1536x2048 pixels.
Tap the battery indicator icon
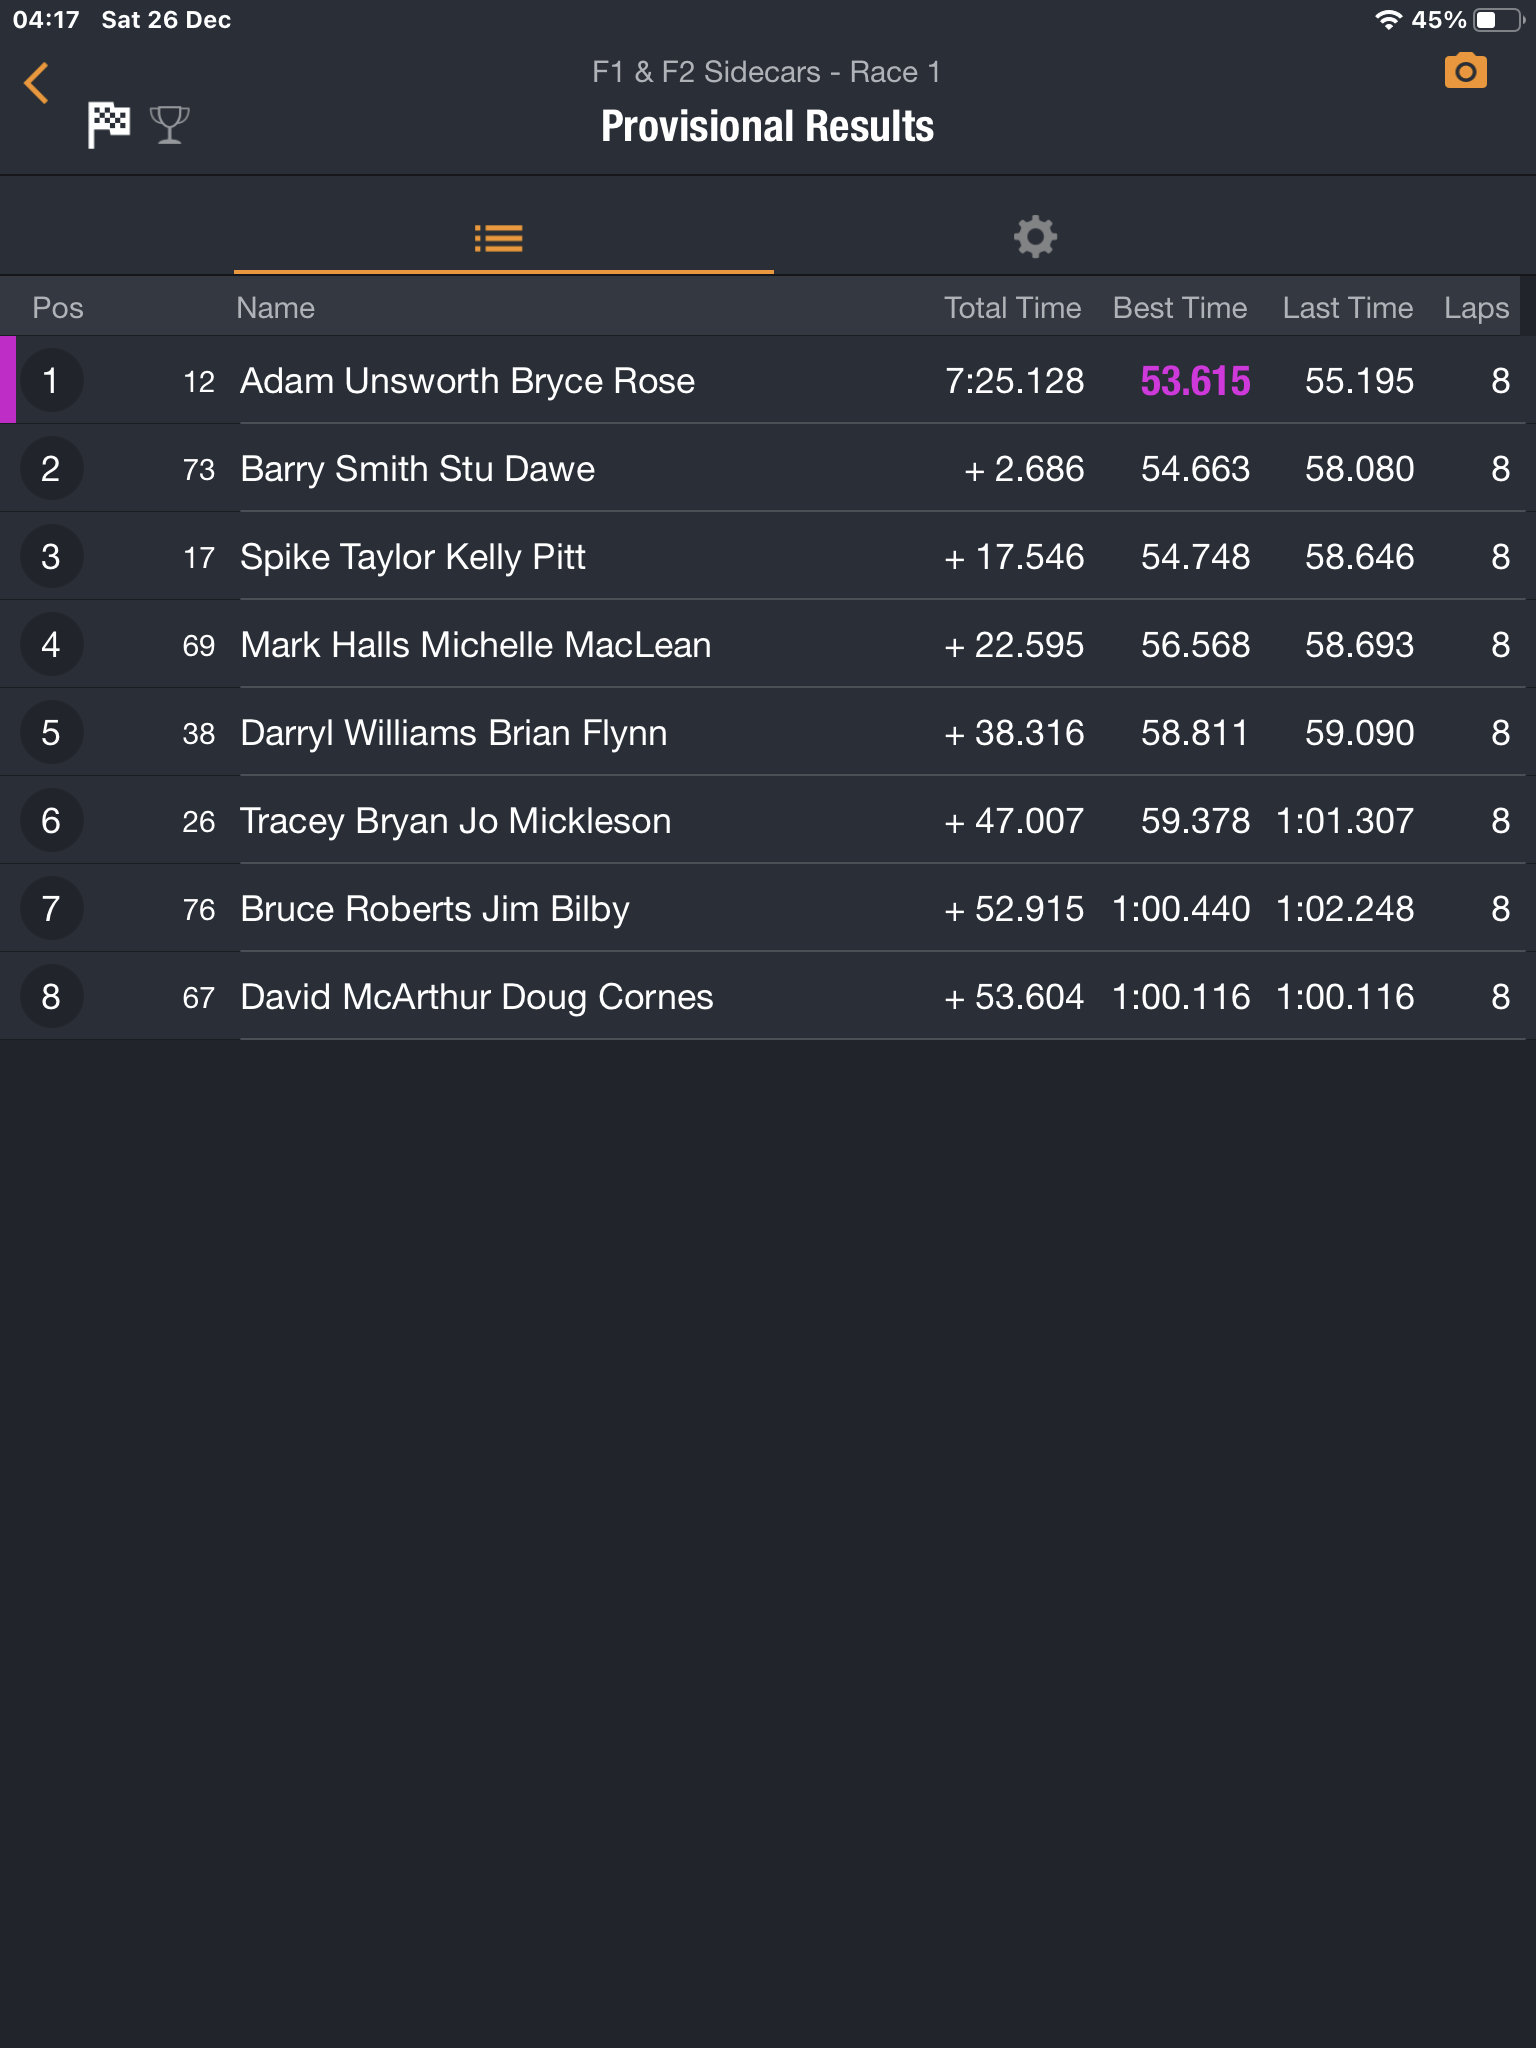[x=1499, y=20]
